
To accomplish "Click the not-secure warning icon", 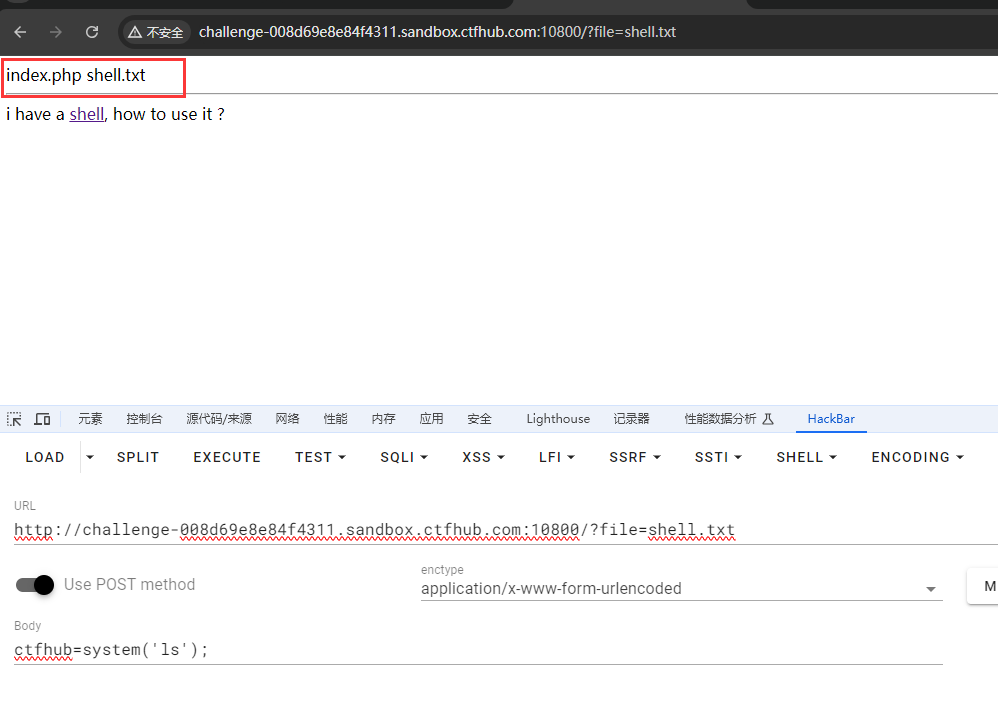I will (x=135, y=32).
